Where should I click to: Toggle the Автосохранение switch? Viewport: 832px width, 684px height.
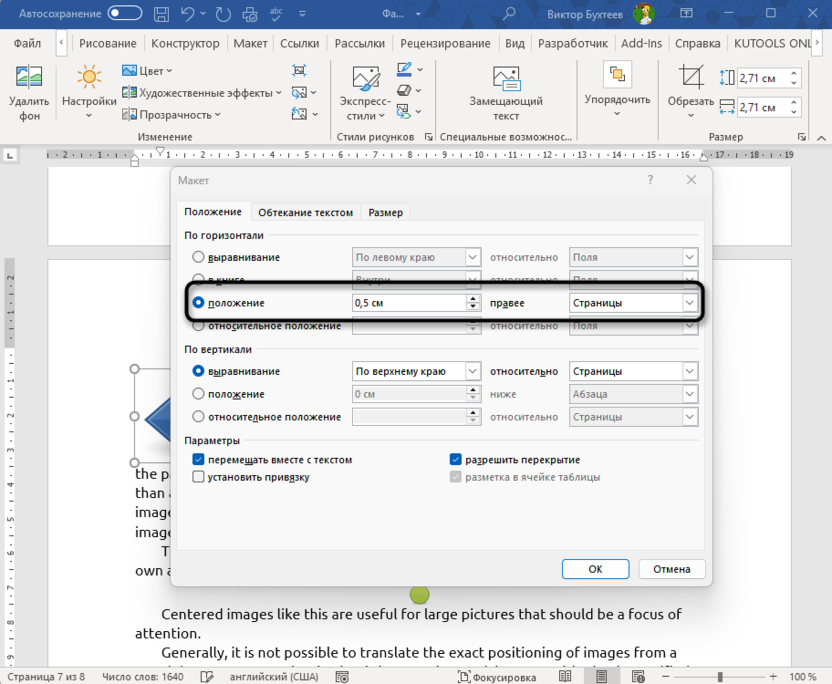click(125, 14)
